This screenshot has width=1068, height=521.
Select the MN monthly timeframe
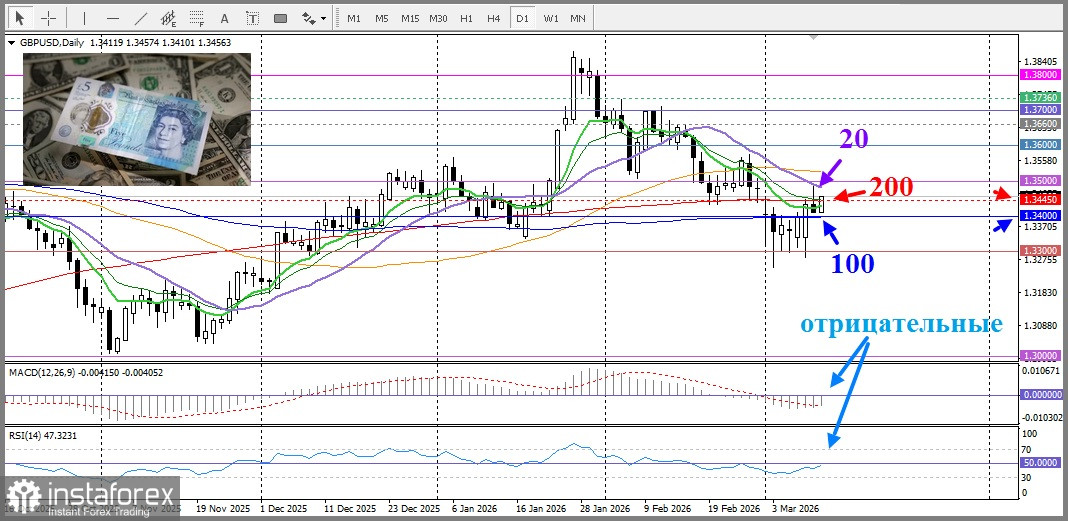tap(578, 18)
